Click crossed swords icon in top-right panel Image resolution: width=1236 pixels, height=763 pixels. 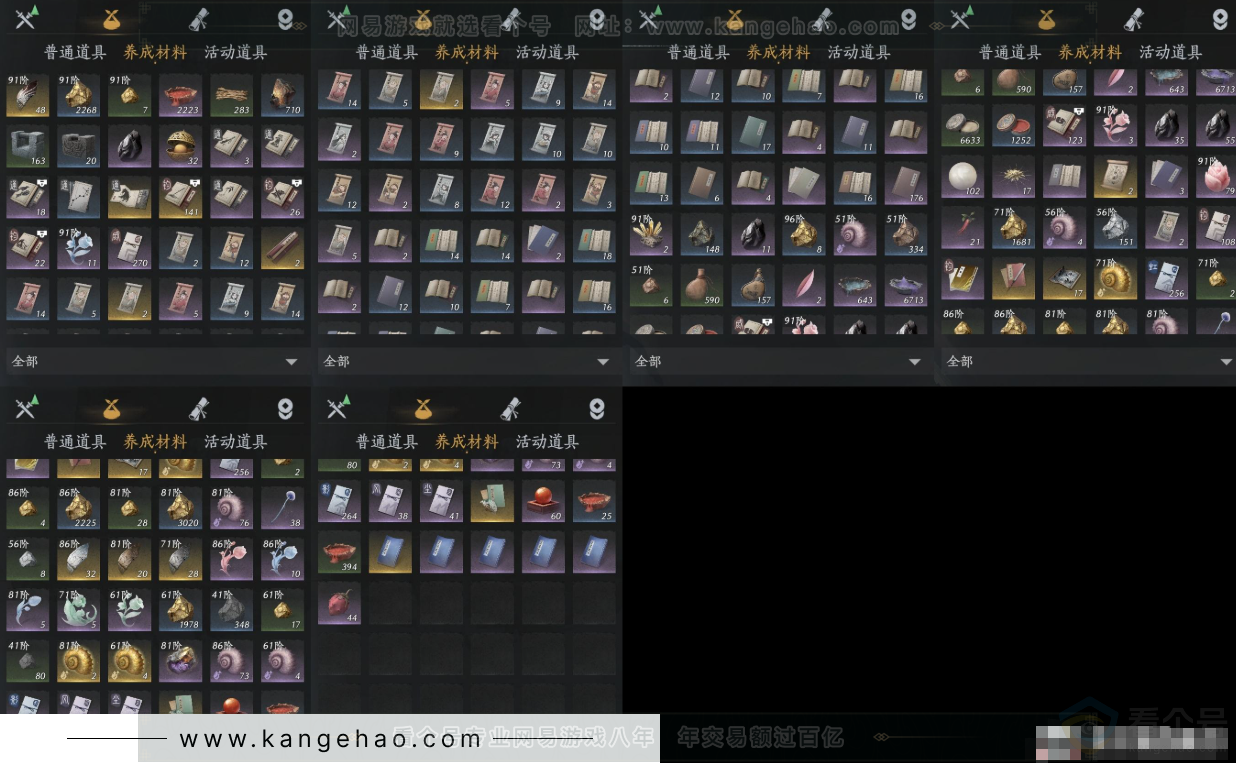(x=960, y=18)
